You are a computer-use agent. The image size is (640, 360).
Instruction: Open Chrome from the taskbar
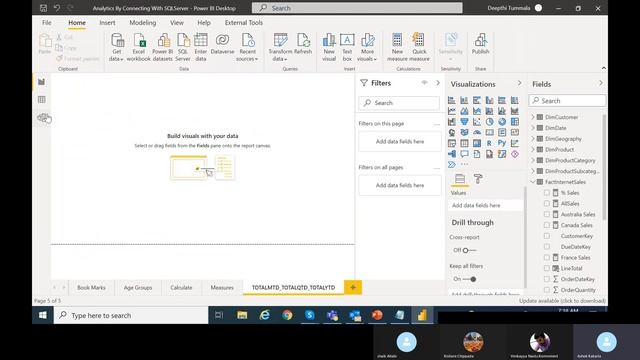pyautogui.click(x=287, y=315)
